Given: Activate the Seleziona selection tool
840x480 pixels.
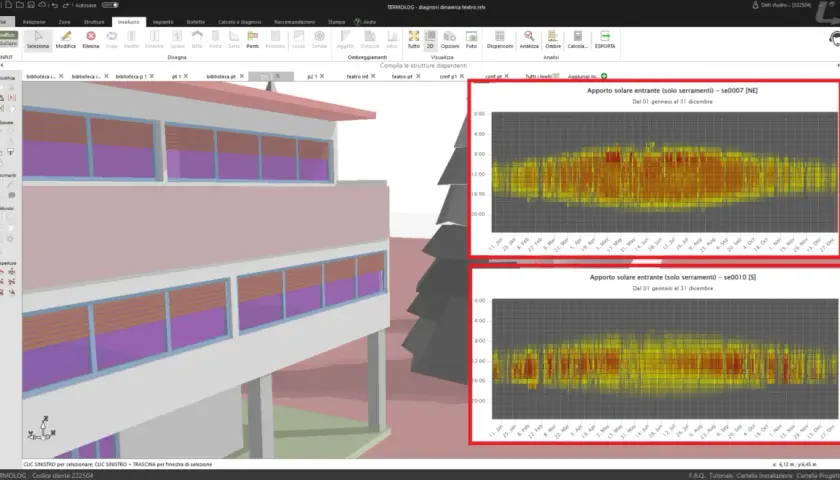Looking at the screenshot, I should [38, 40].
